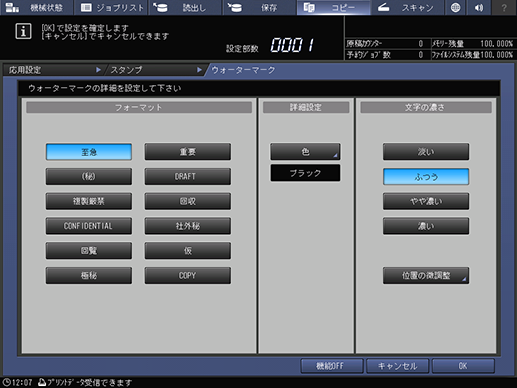
Task: Select the 回収 watermark format
Action: 188,201
